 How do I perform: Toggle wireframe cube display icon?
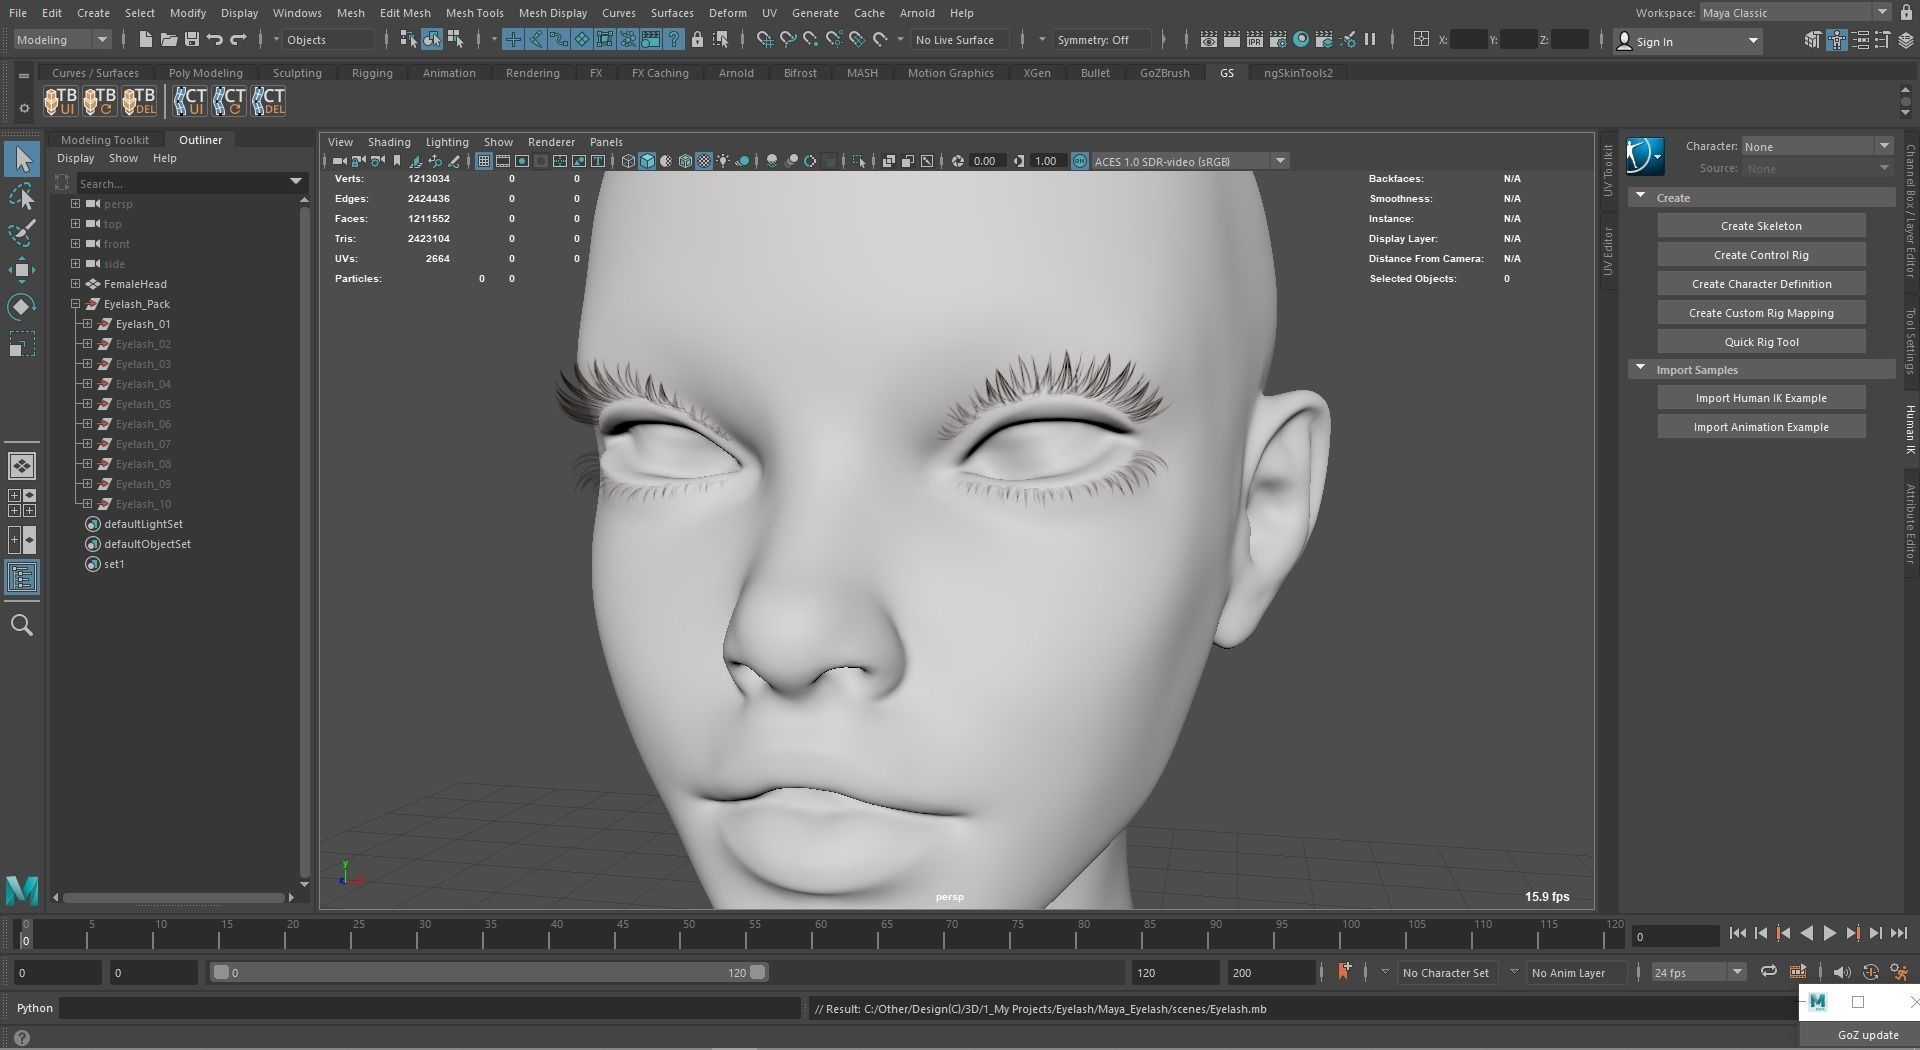point(628,161)
